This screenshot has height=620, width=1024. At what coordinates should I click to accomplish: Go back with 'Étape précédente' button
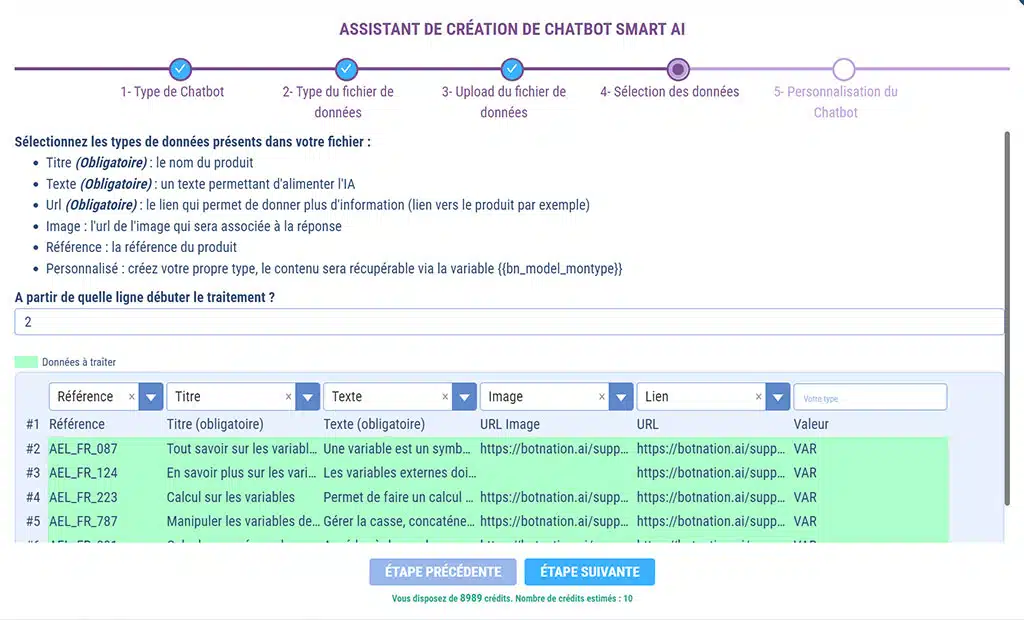tap(443, 572)
